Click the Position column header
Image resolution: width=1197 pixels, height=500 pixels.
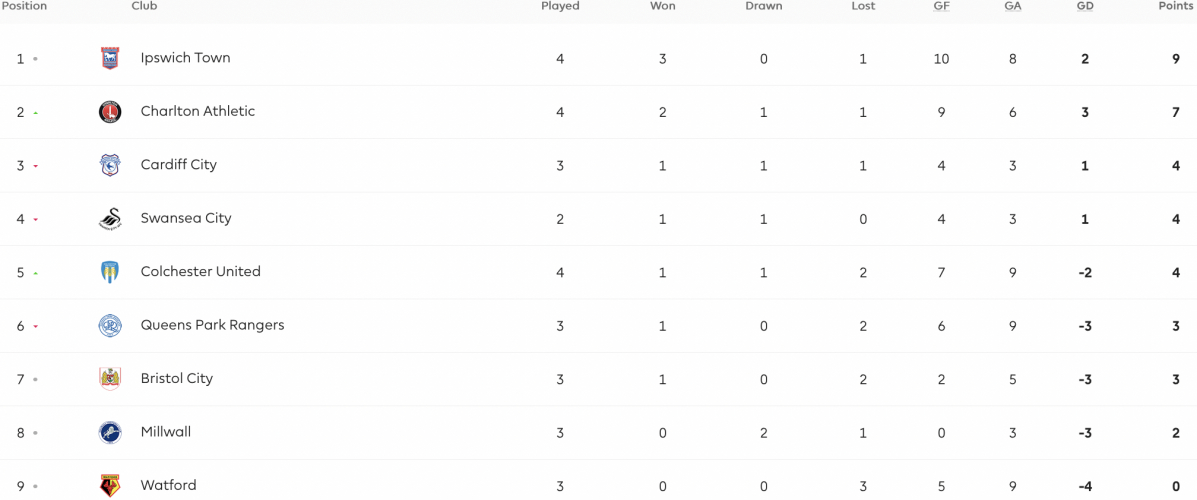point(24,6)
